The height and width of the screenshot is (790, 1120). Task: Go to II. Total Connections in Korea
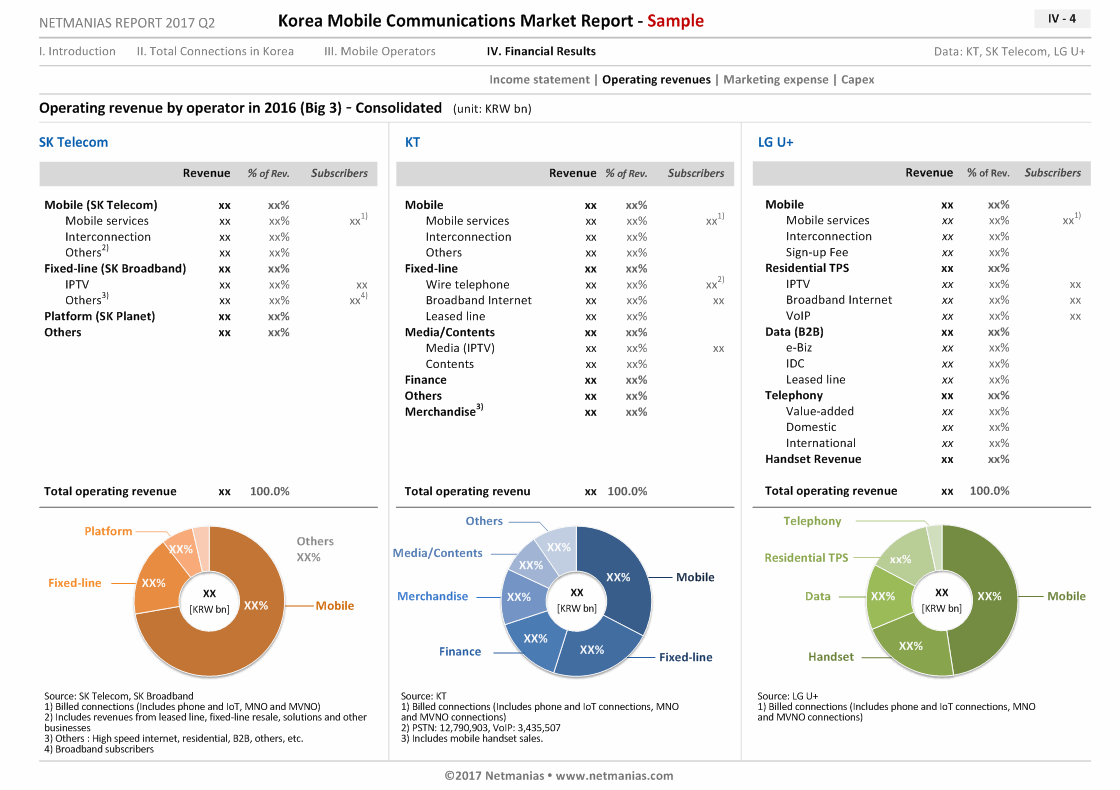215,51
